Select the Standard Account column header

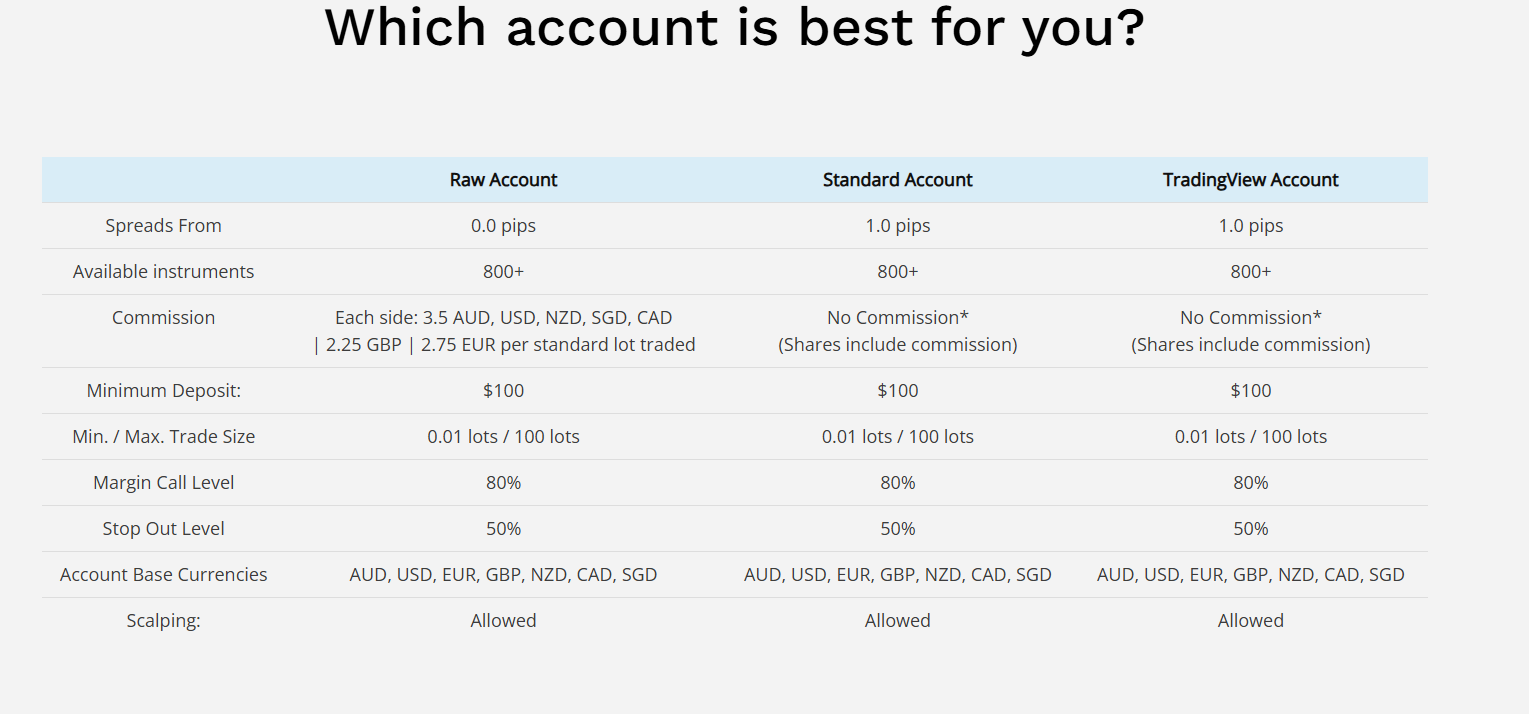point(897,180)
